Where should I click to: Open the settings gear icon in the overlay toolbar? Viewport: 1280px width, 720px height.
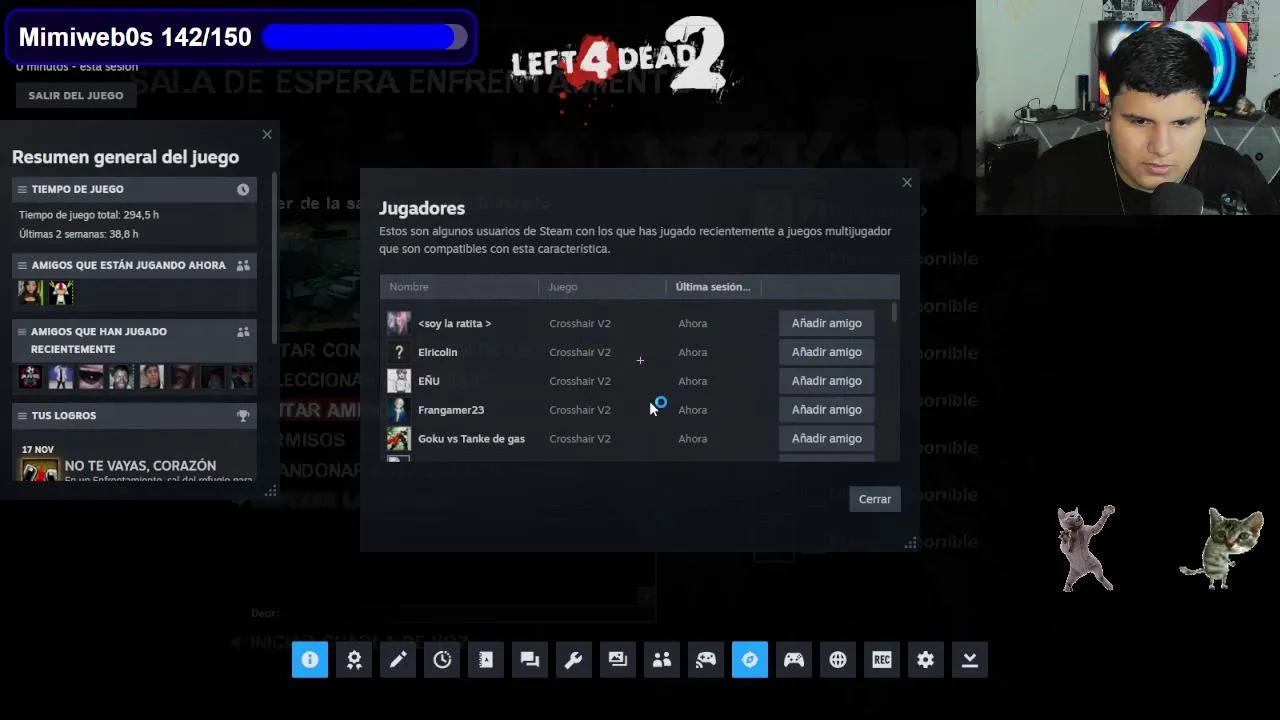tap(926, 660)
